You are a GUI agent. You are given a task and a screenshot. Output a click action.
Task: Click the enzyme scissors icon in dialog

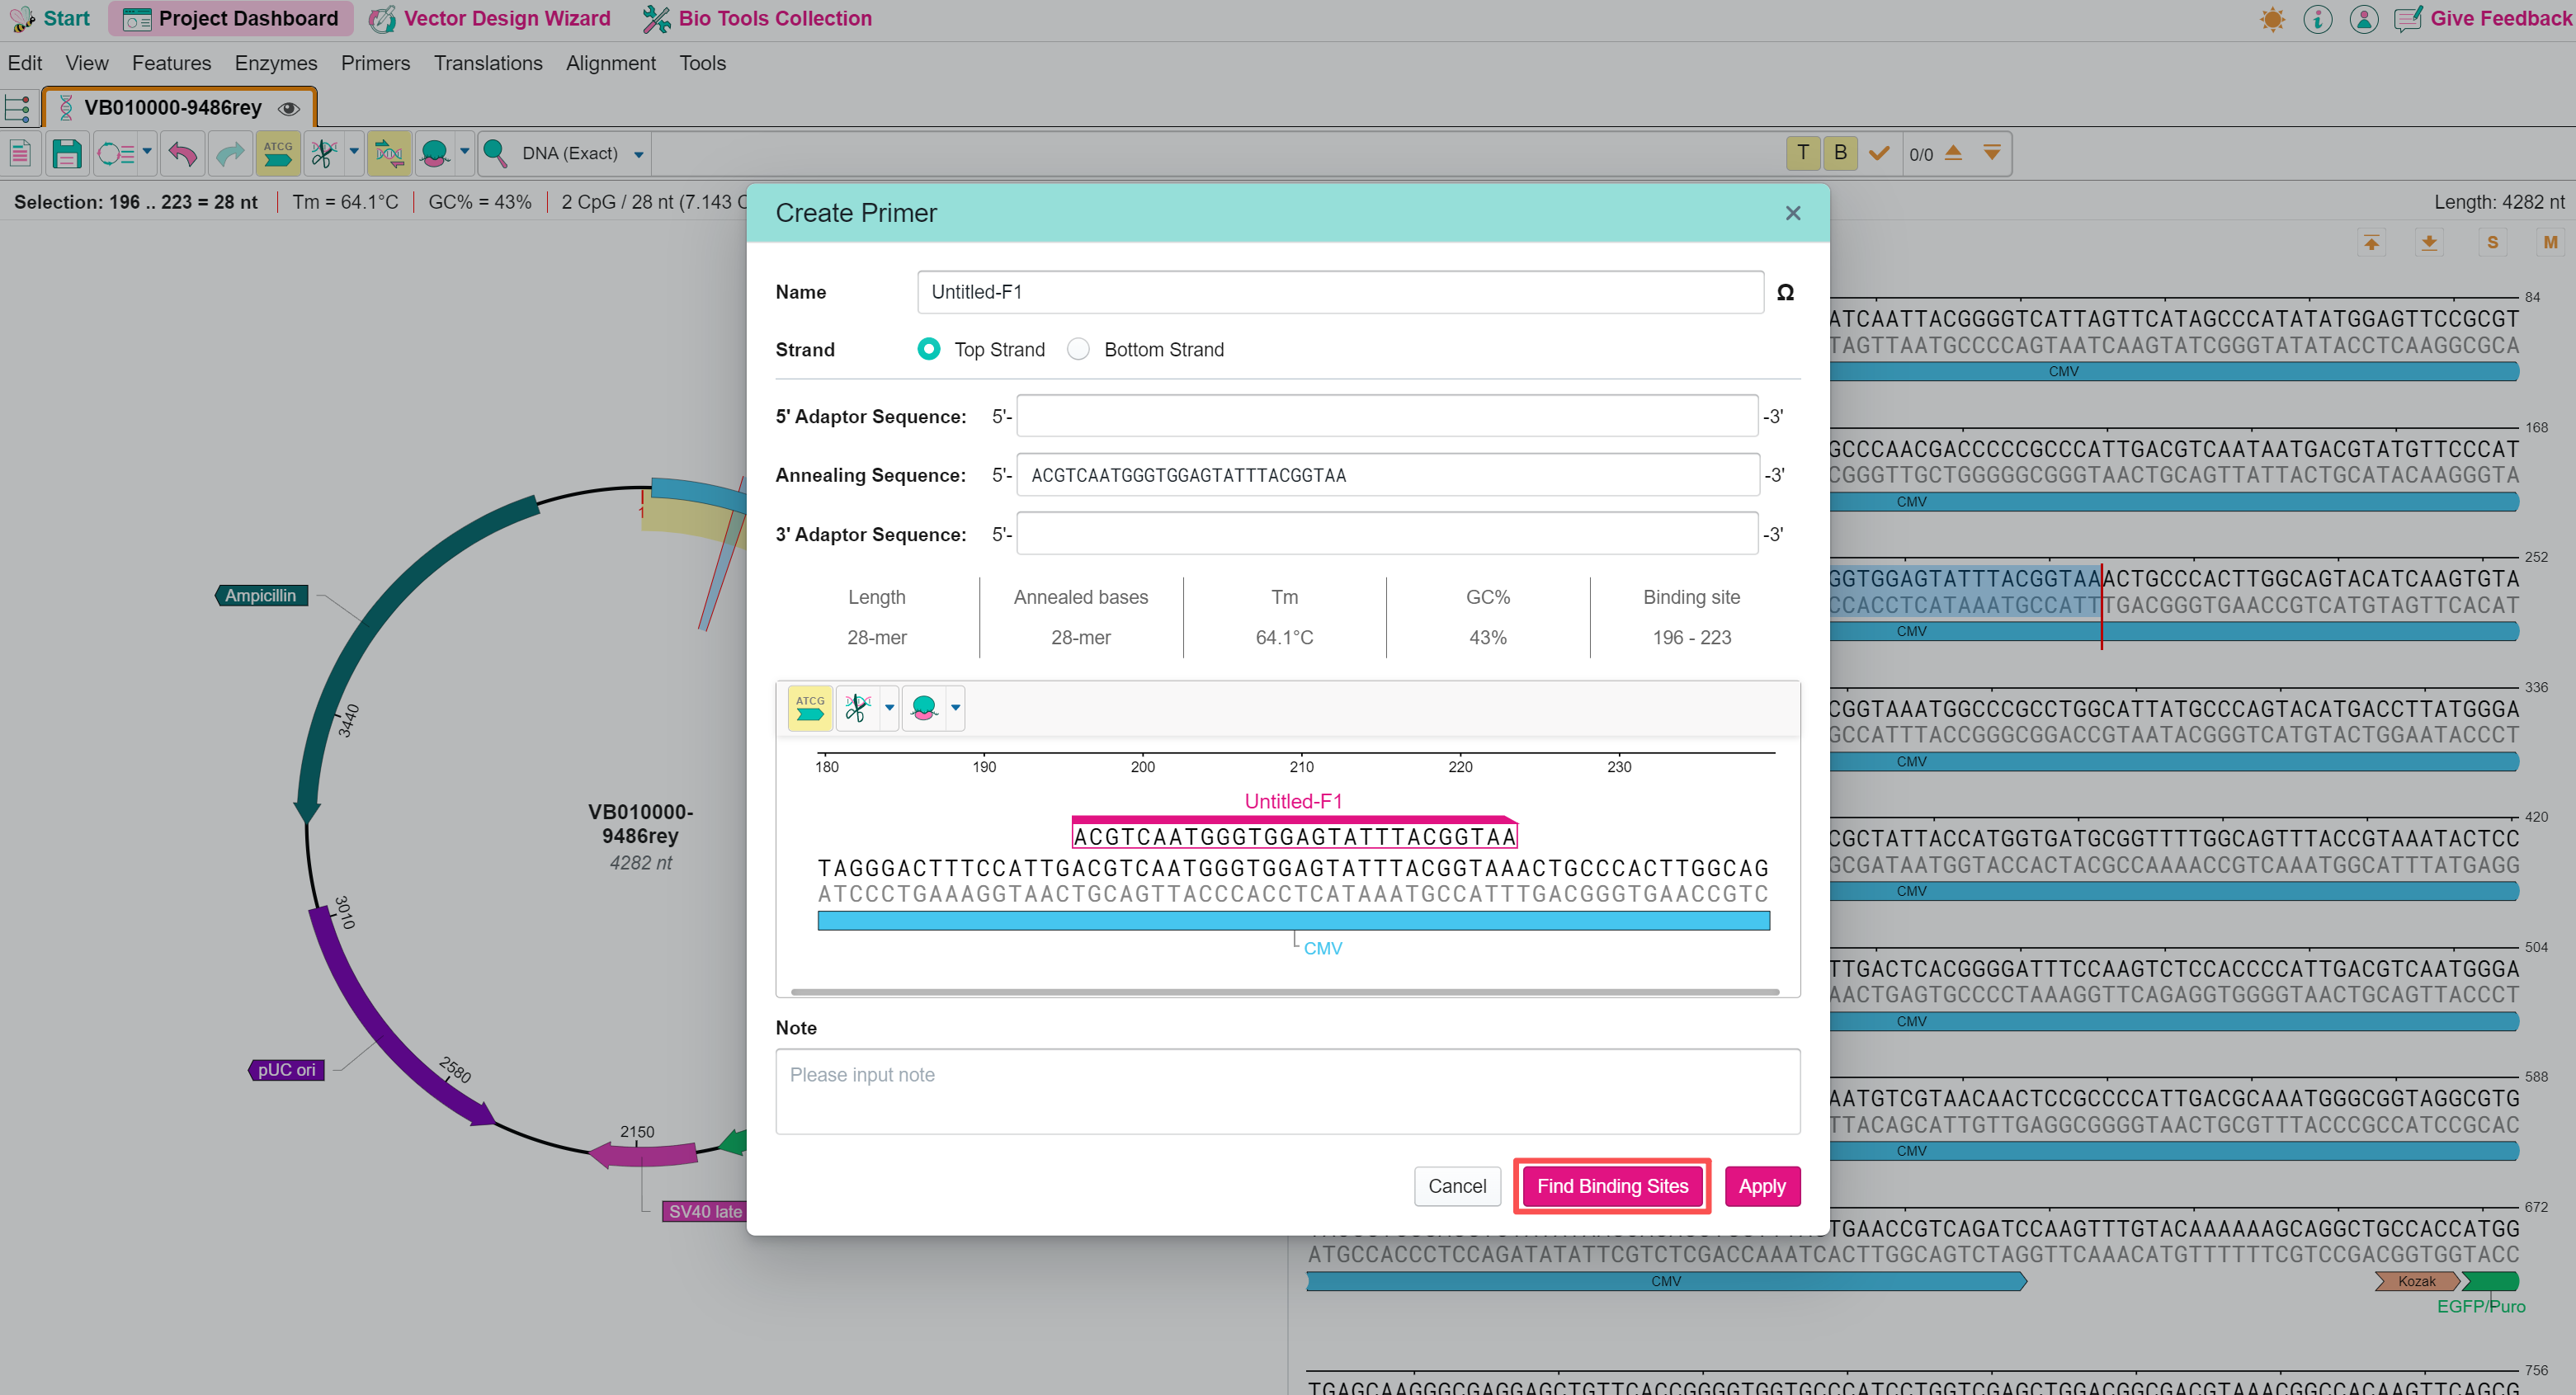(857, 708)
